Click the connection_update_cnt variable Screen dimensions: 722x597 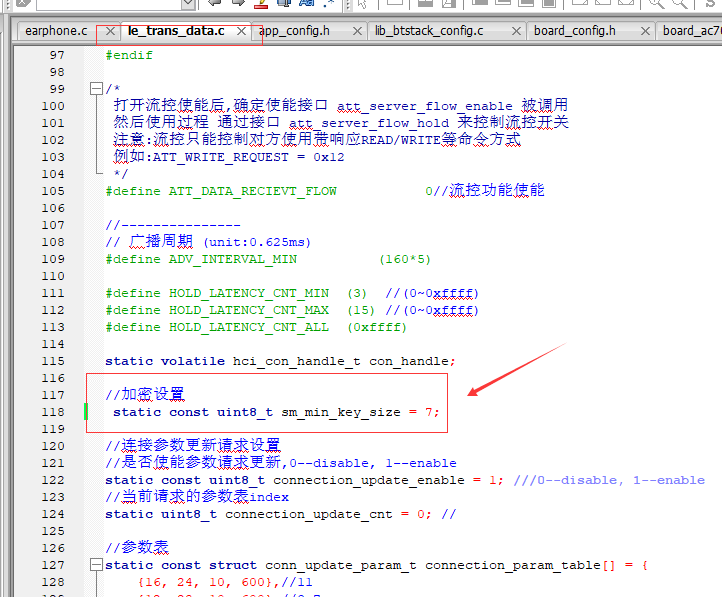(x=309, y=514)
